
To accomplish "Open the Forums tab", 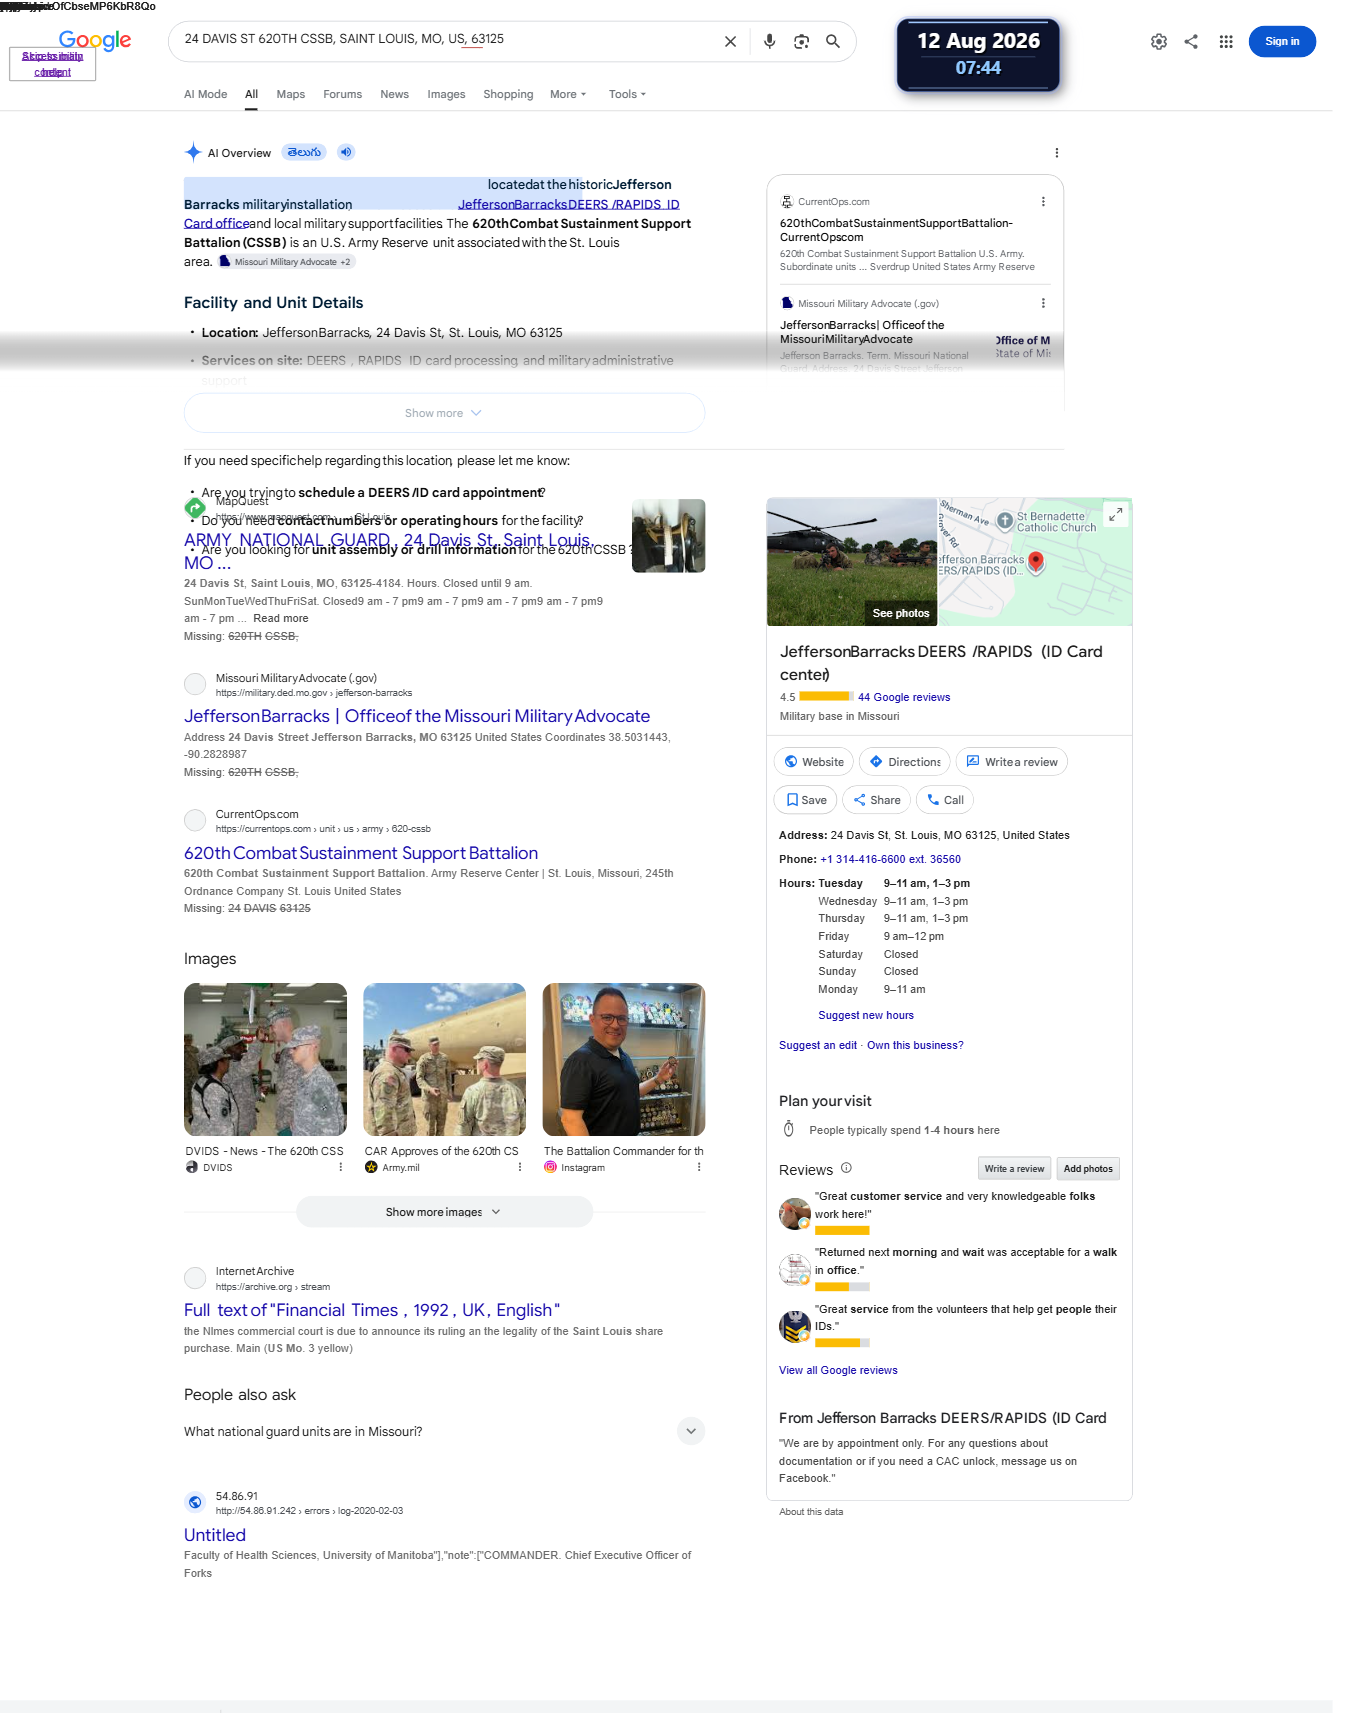I will [x=342, y=94].
